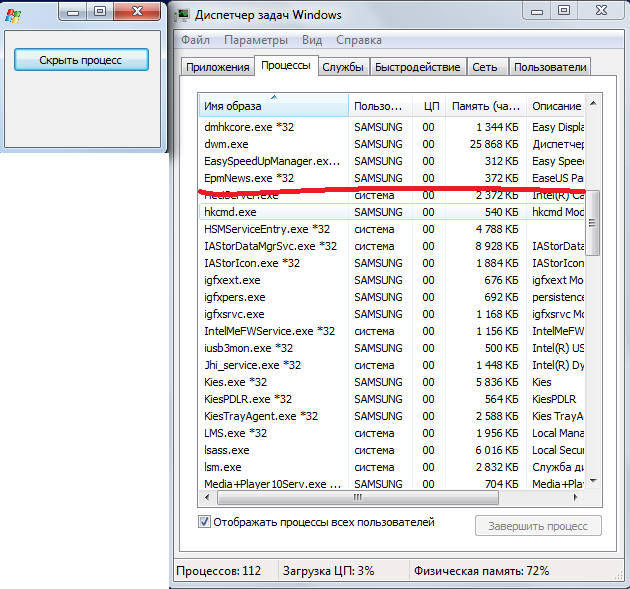
Task: Click the "hkcmd Mod" description cell
Action: (x=558, y=212)
